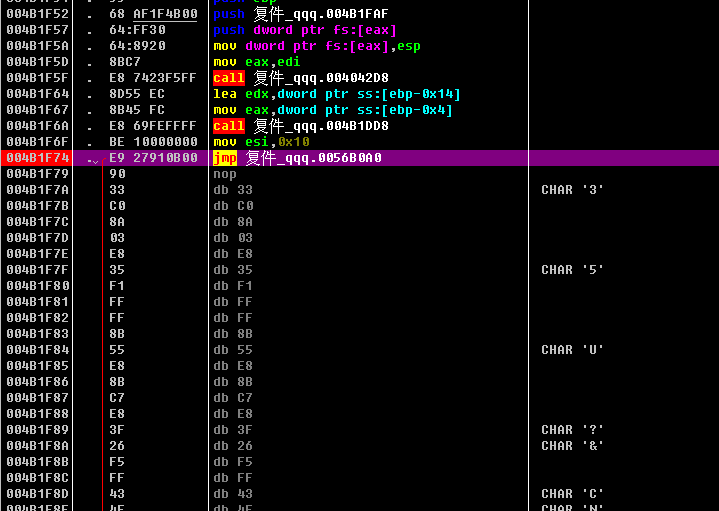Select the db 55 line
The width and height of the screenshot is (719, 511).
point(233,350)
